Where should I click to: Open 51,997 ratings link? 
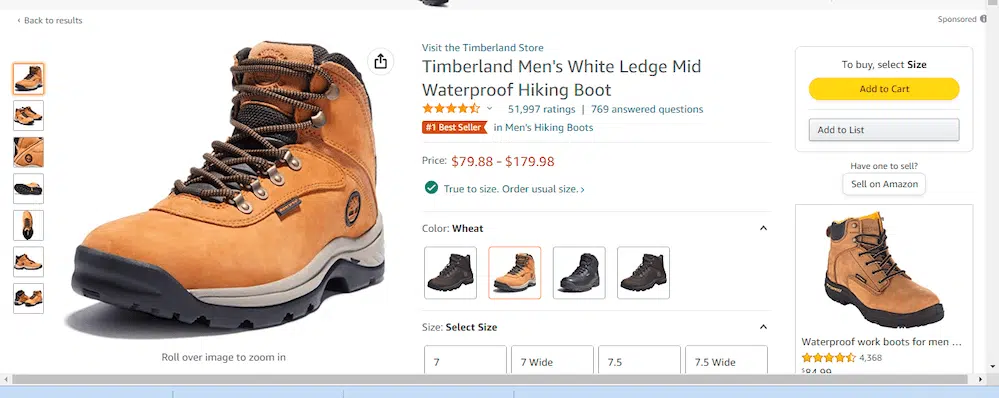[x=541, y=109]
